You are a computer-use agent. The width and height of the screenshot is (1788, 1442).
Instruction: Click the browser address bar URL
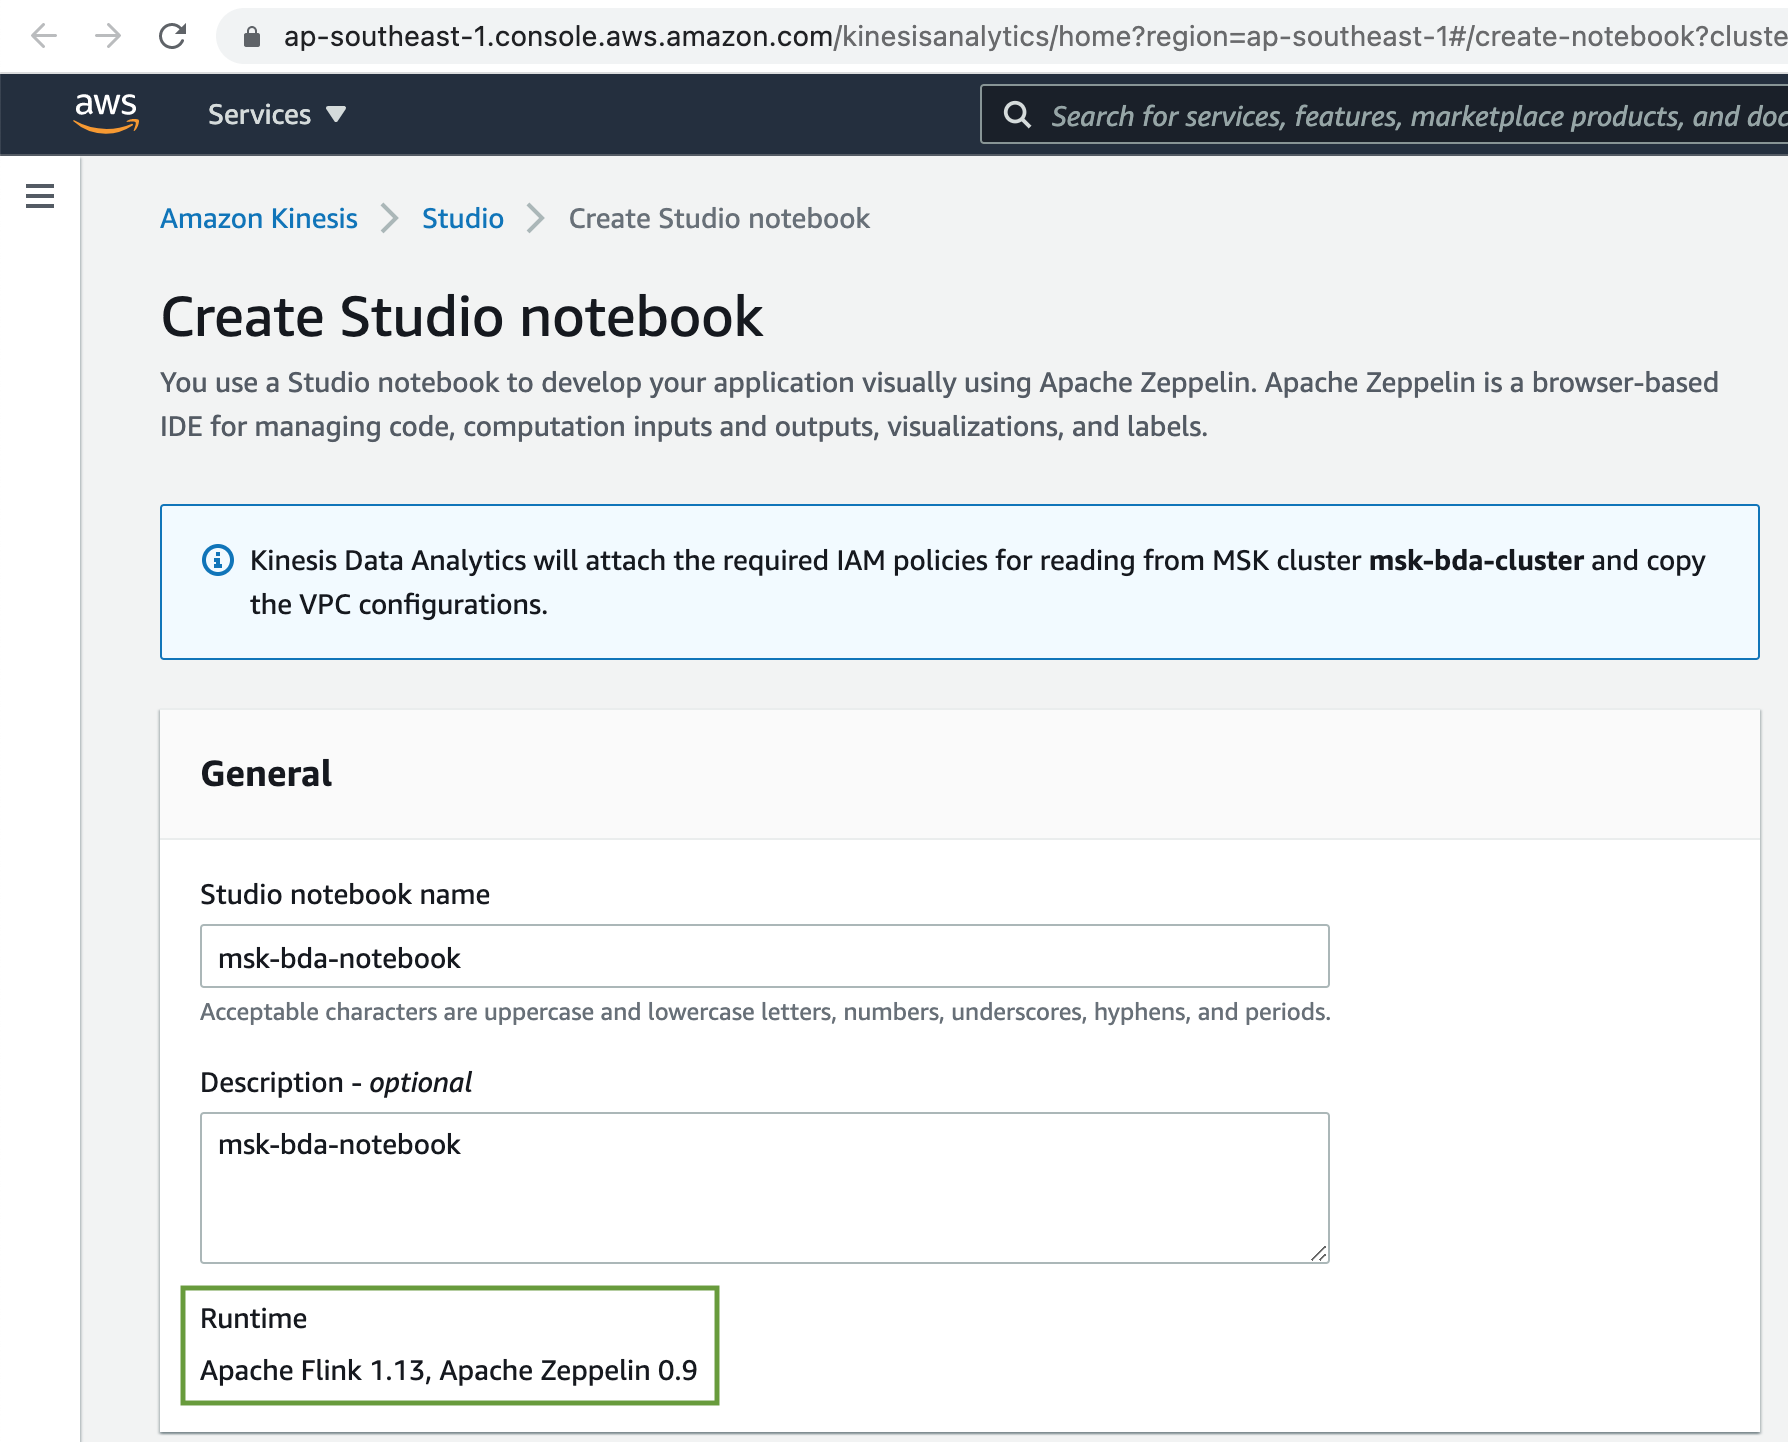pos(1034,37)
